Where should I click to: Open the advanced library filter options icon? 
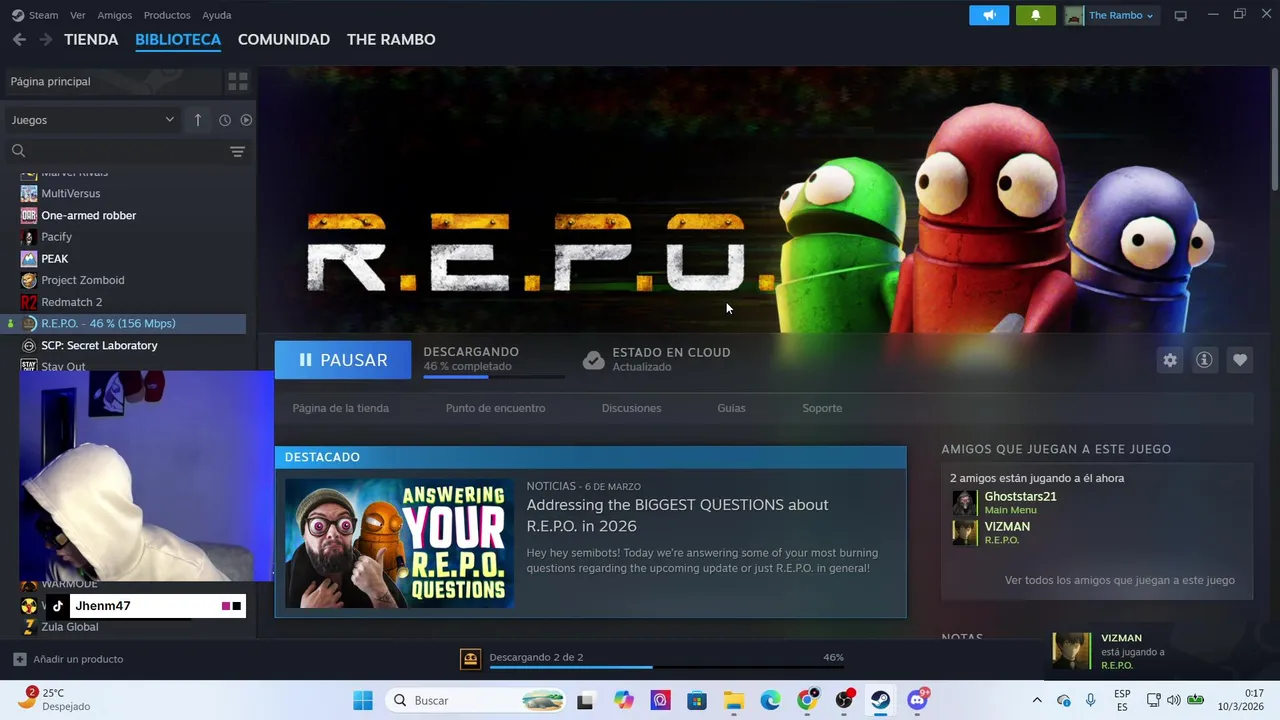(x=237, y=151)
